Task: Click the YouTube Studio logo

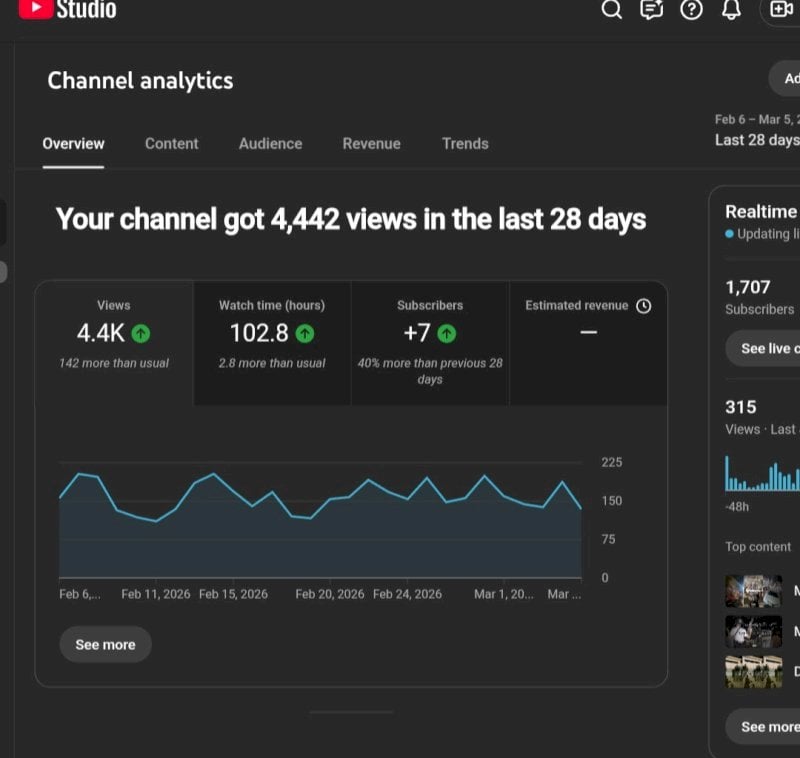Action: pyautogui.click(x=68, y=10)
